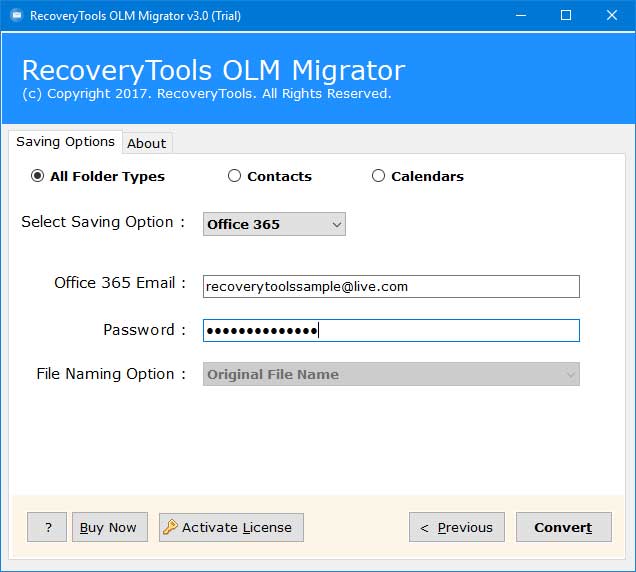Select the Contacts radio button
Screen dimensions: 636x572
[234, 176]
